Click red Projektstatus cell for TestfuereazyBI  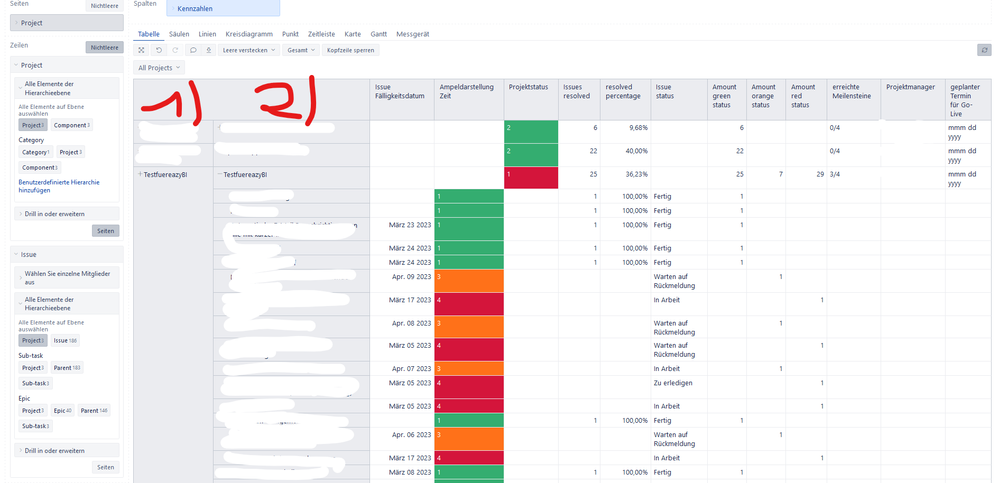[x=531, y=178]
